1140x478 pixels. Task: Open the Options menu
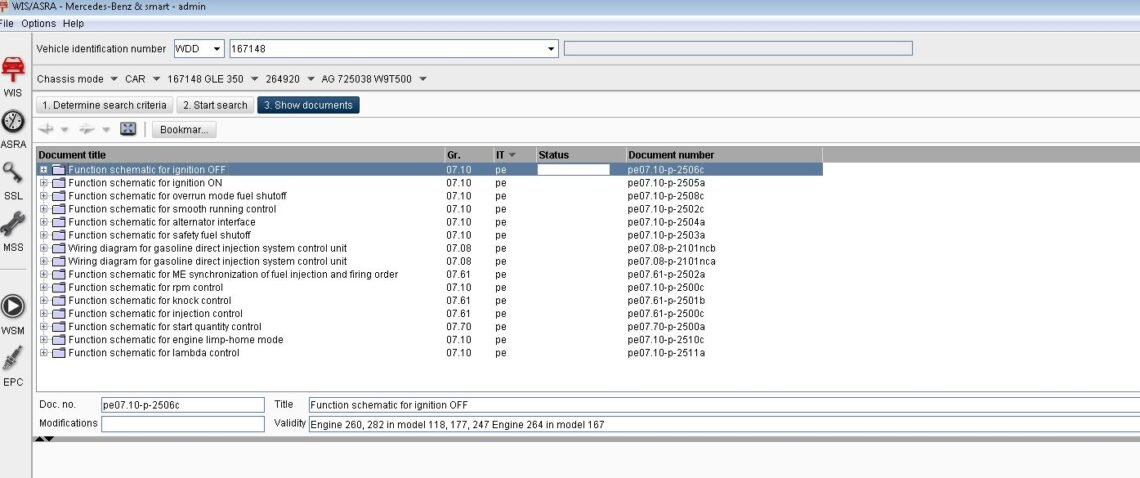39,23
